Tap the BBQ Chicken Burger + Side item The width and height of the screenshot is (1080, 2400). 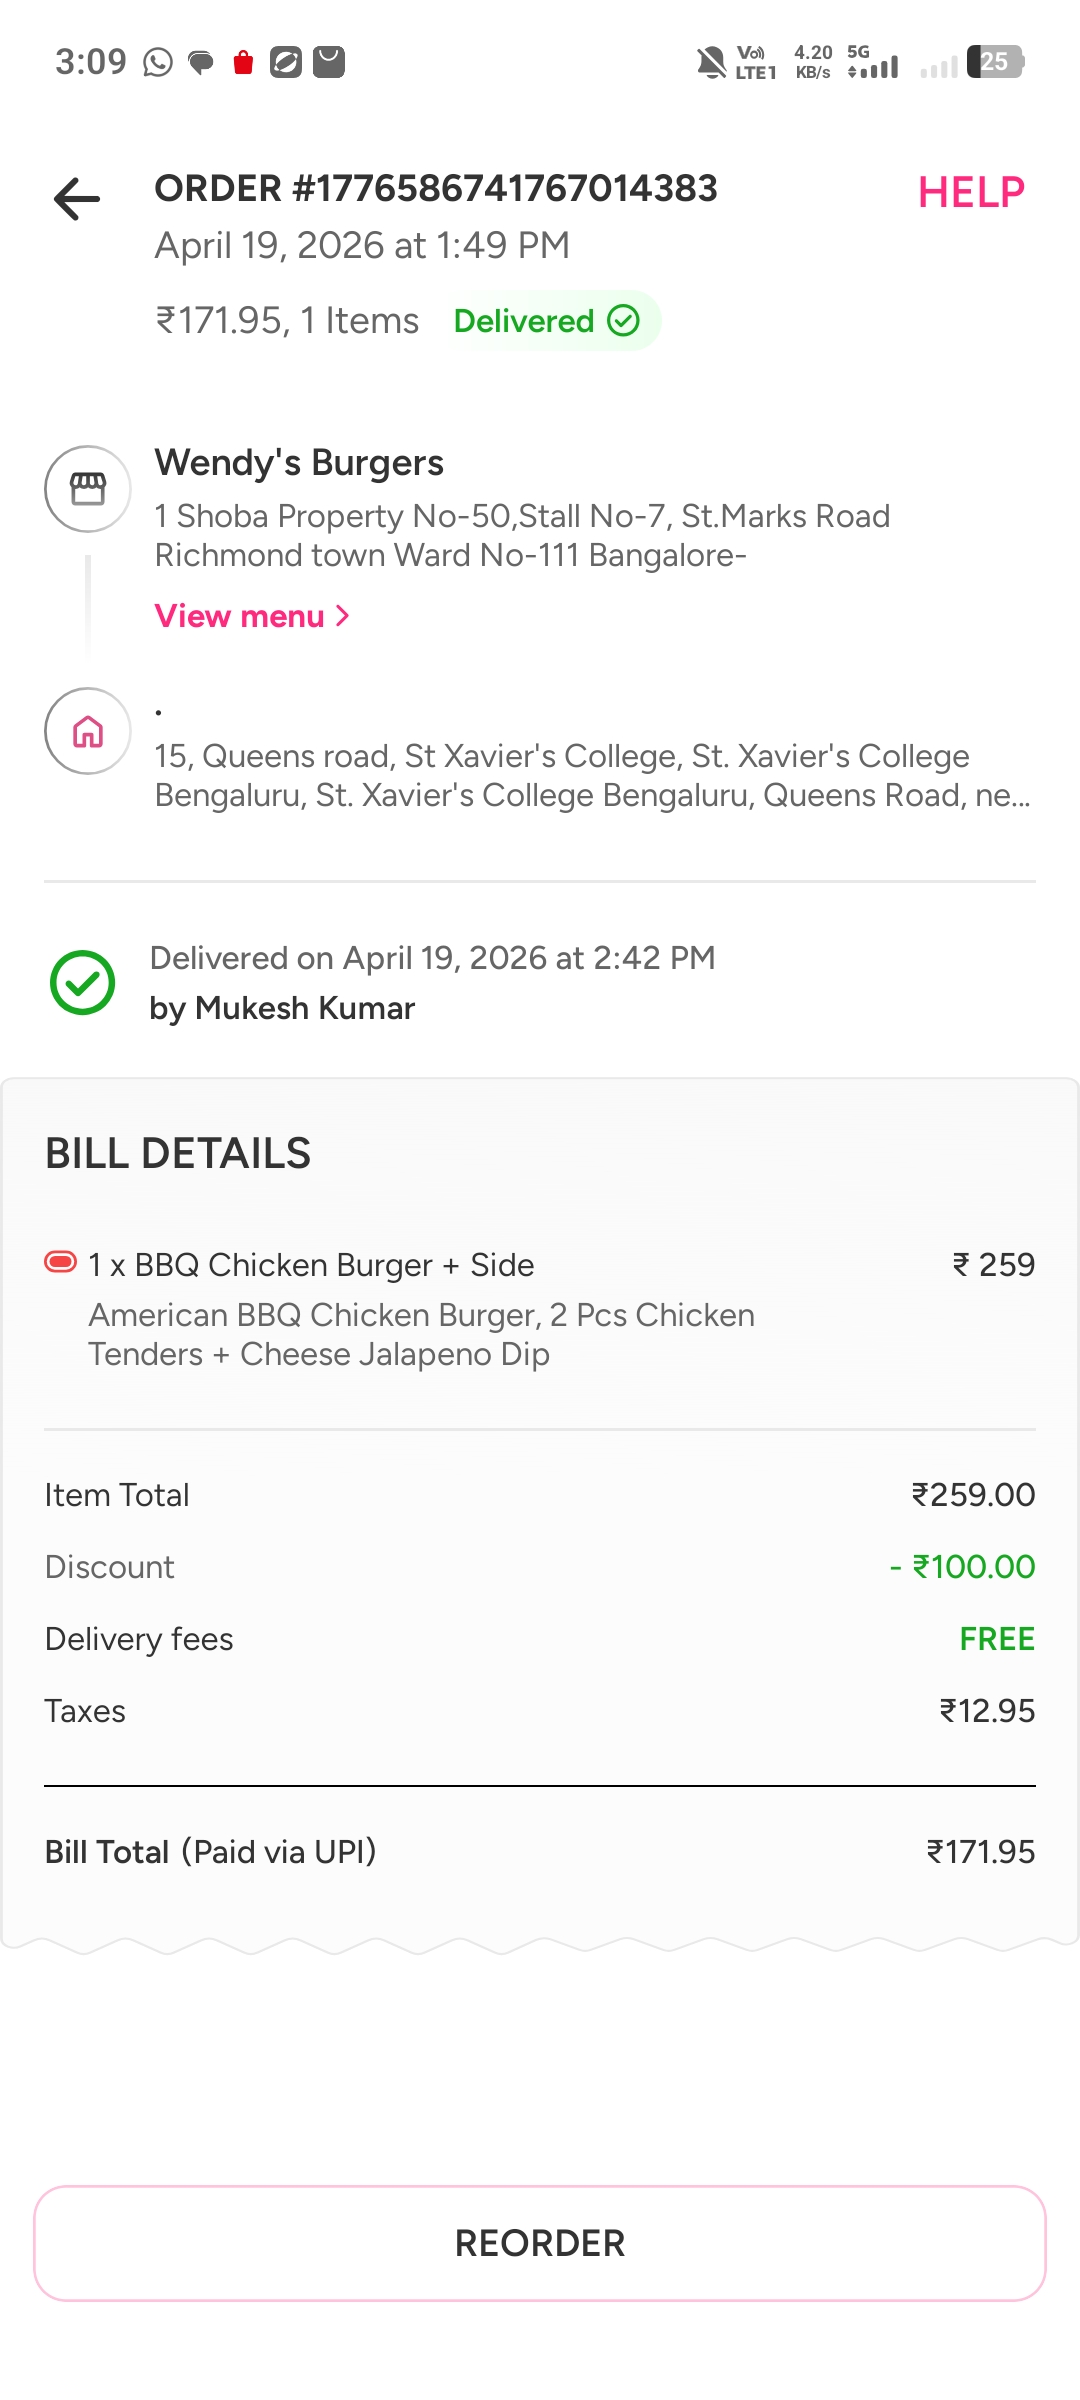[x=311, y=1265]
